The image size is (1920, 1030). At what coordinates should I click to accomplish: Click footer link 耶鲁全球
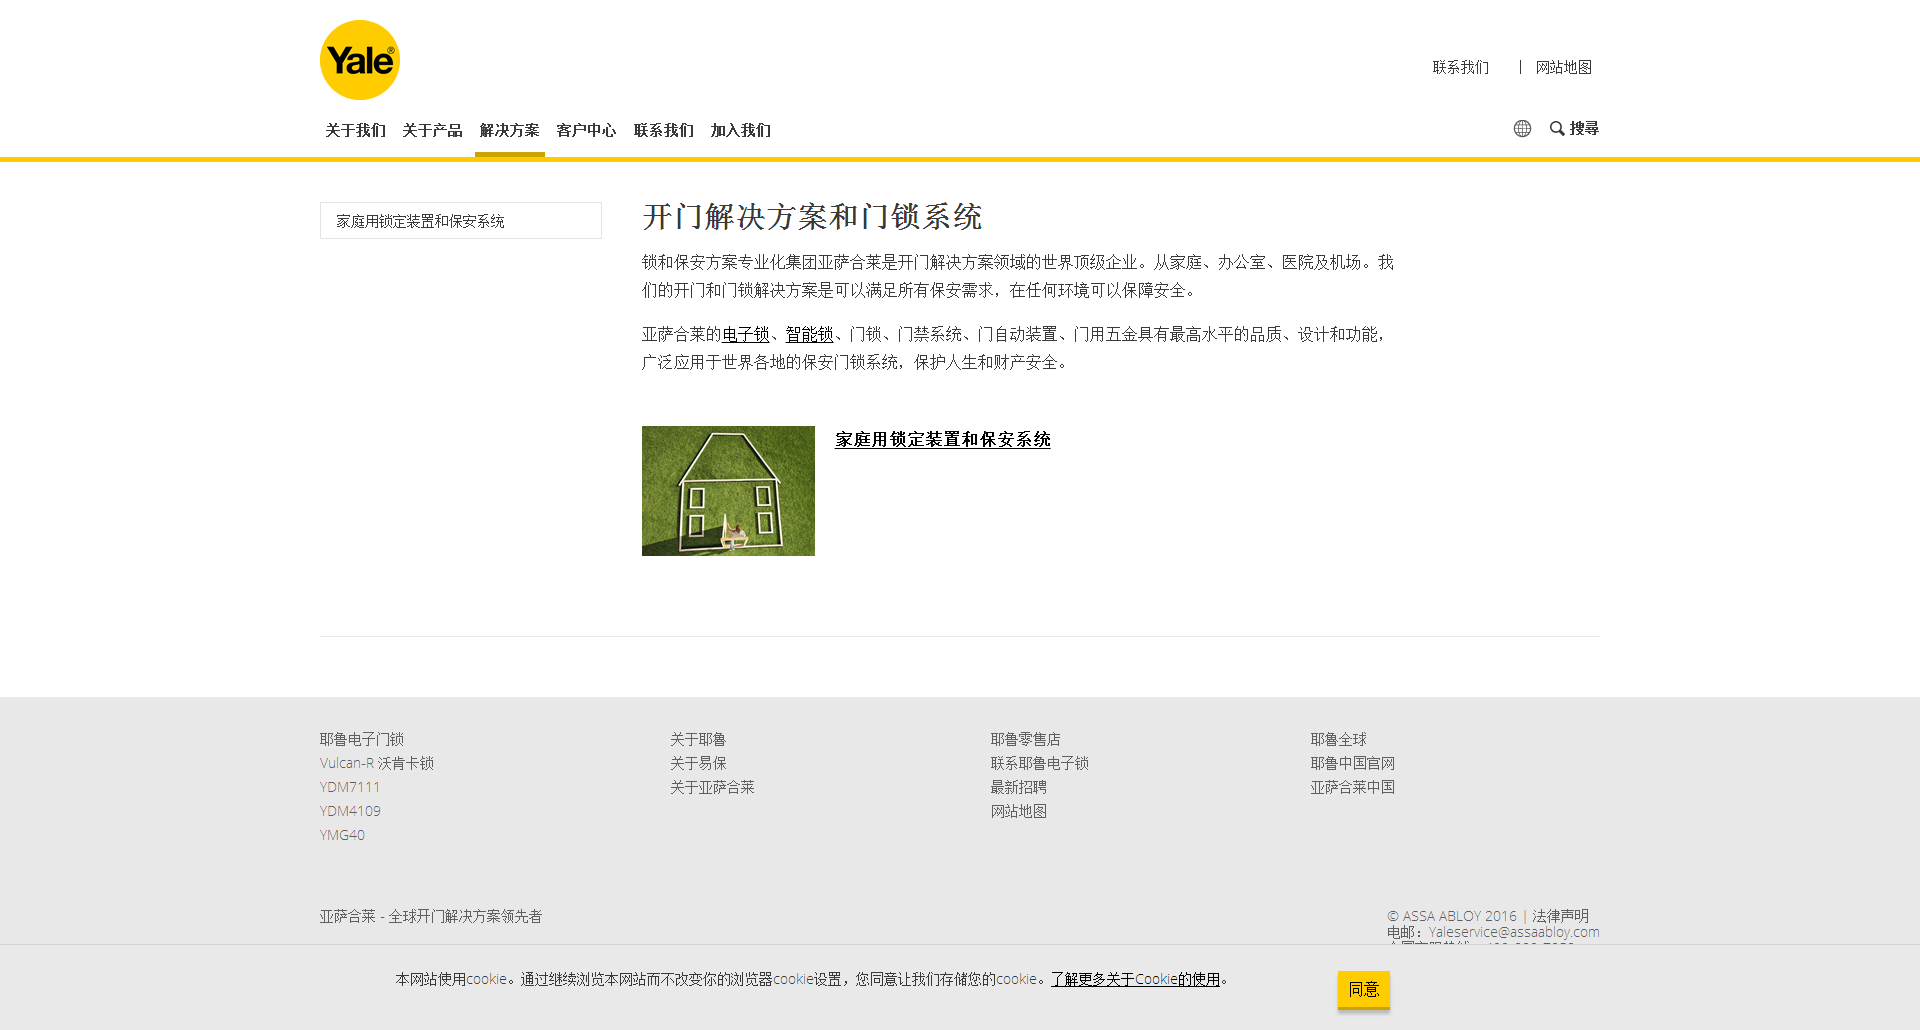point(1338,739)
